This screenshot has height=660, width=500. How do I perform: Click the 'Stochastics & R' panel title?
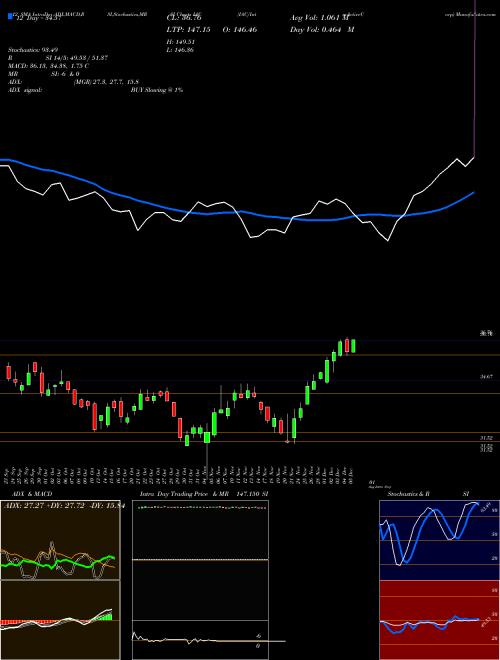(x=409, y=494)
